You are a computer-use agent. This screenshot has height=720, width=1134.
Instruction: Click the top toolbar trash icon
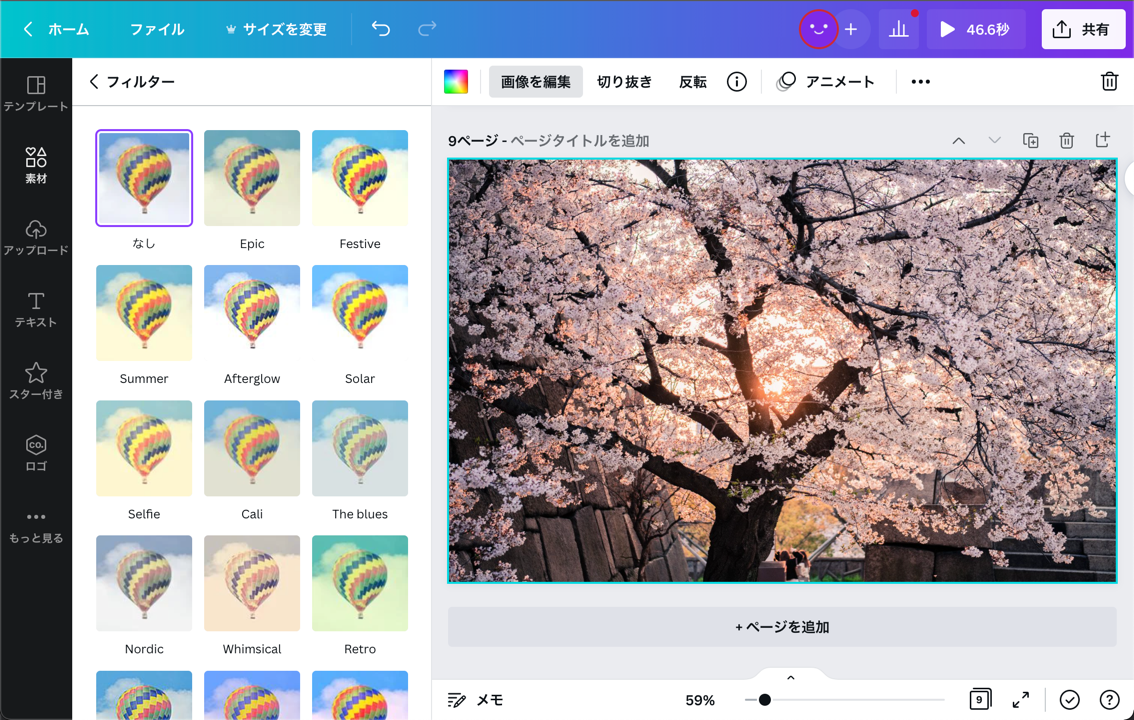coord(1109,81)
